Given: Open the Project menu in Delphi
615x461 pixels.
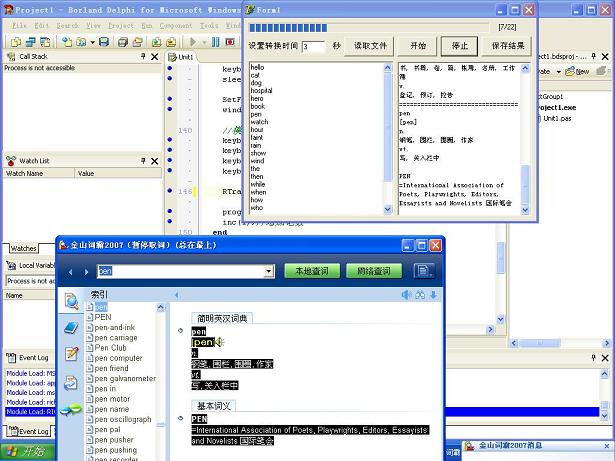Looking at the screenshot, I should point(121,26).
